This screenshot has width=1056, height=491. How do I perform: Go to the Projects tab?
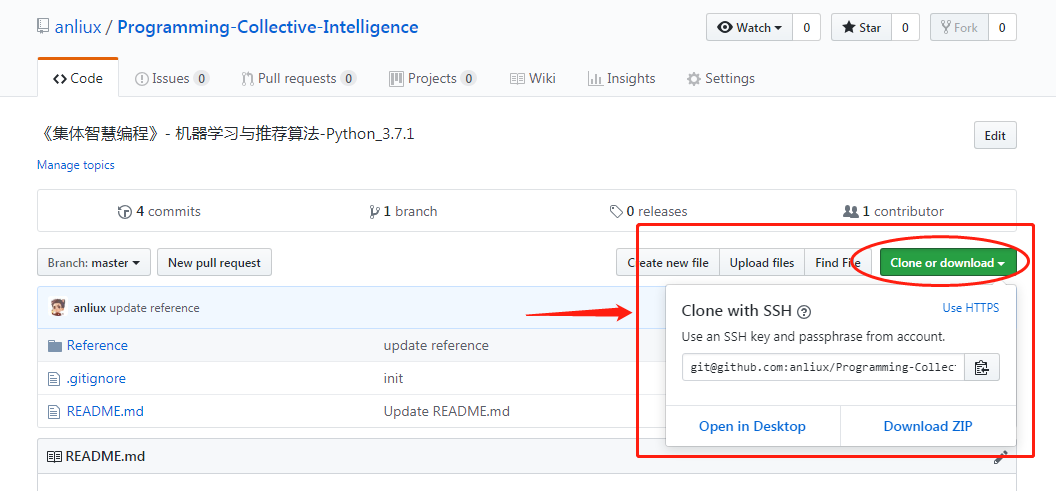(432, 78)
